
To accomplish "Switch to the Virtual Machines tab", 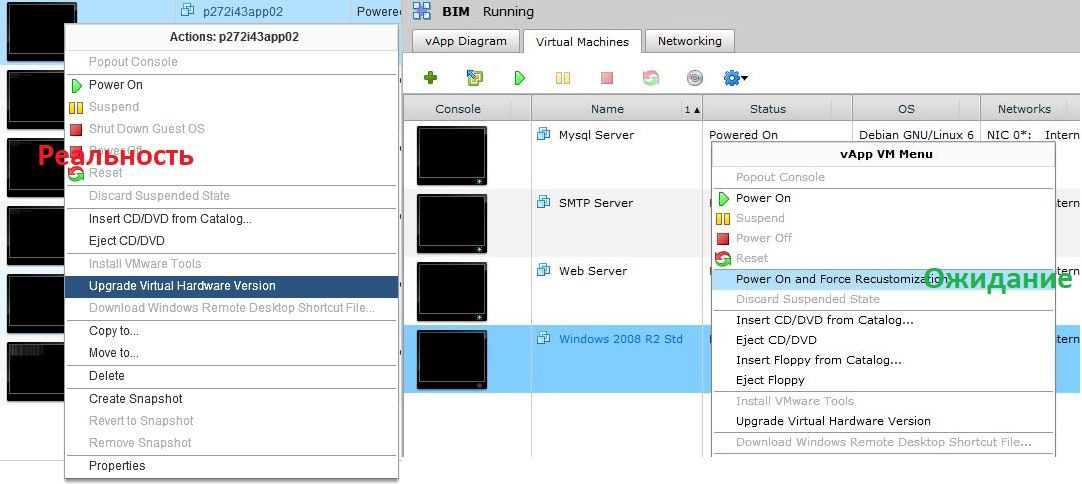I will tap(582, 41).
